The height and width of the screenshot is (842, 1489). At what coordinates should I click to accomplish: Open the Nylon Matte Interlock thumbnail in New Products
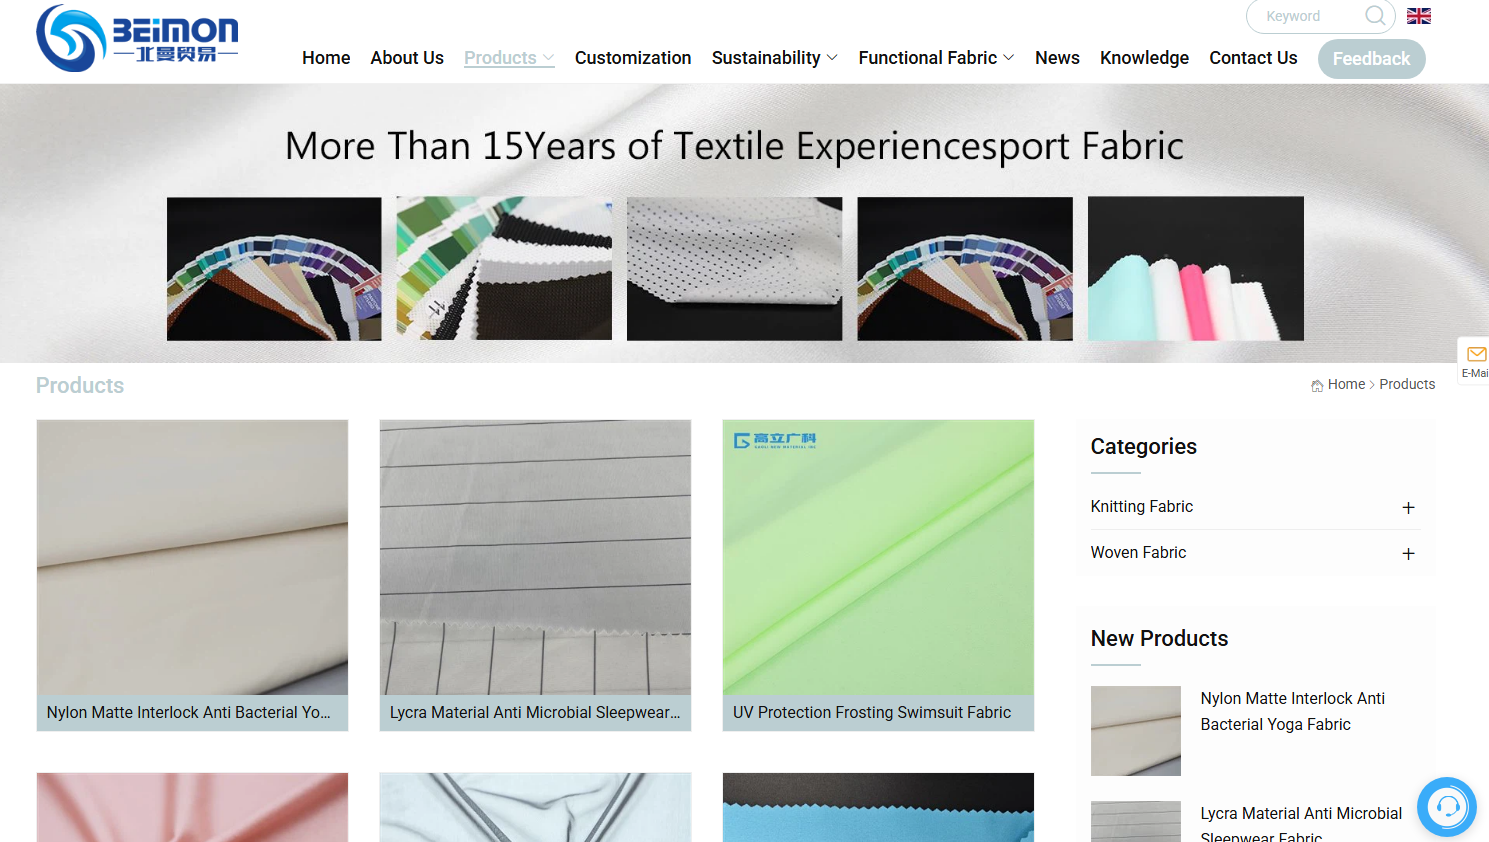(1136, 731)
